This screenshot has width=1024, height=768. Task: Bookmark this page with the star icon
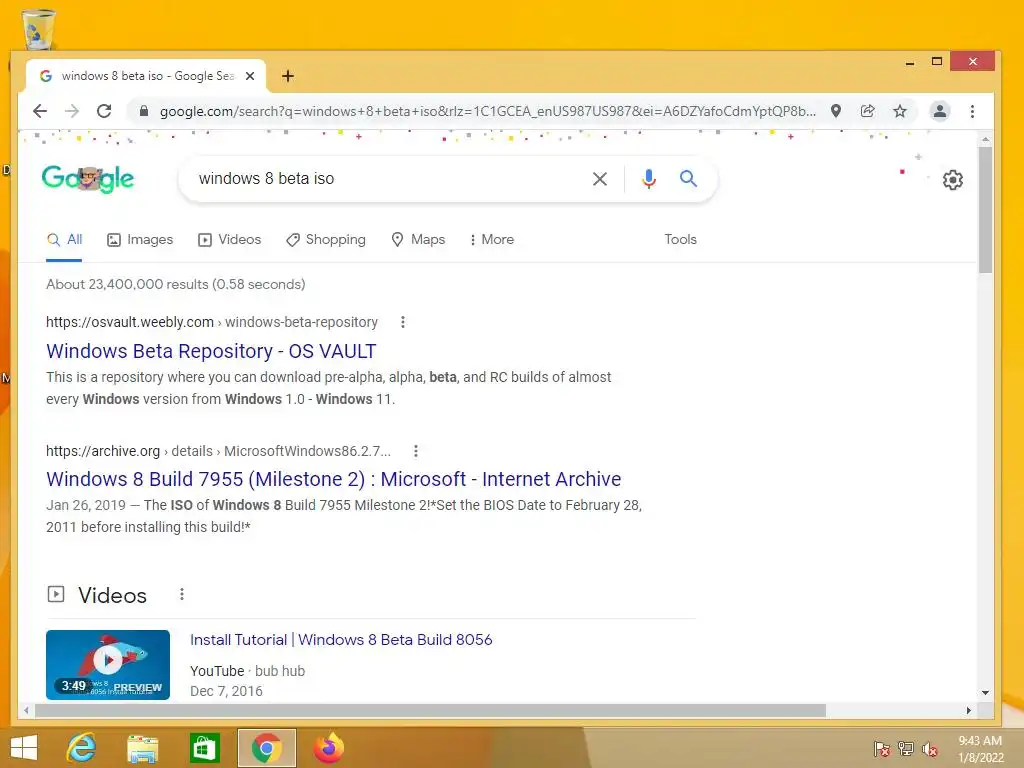coord(900,111)
